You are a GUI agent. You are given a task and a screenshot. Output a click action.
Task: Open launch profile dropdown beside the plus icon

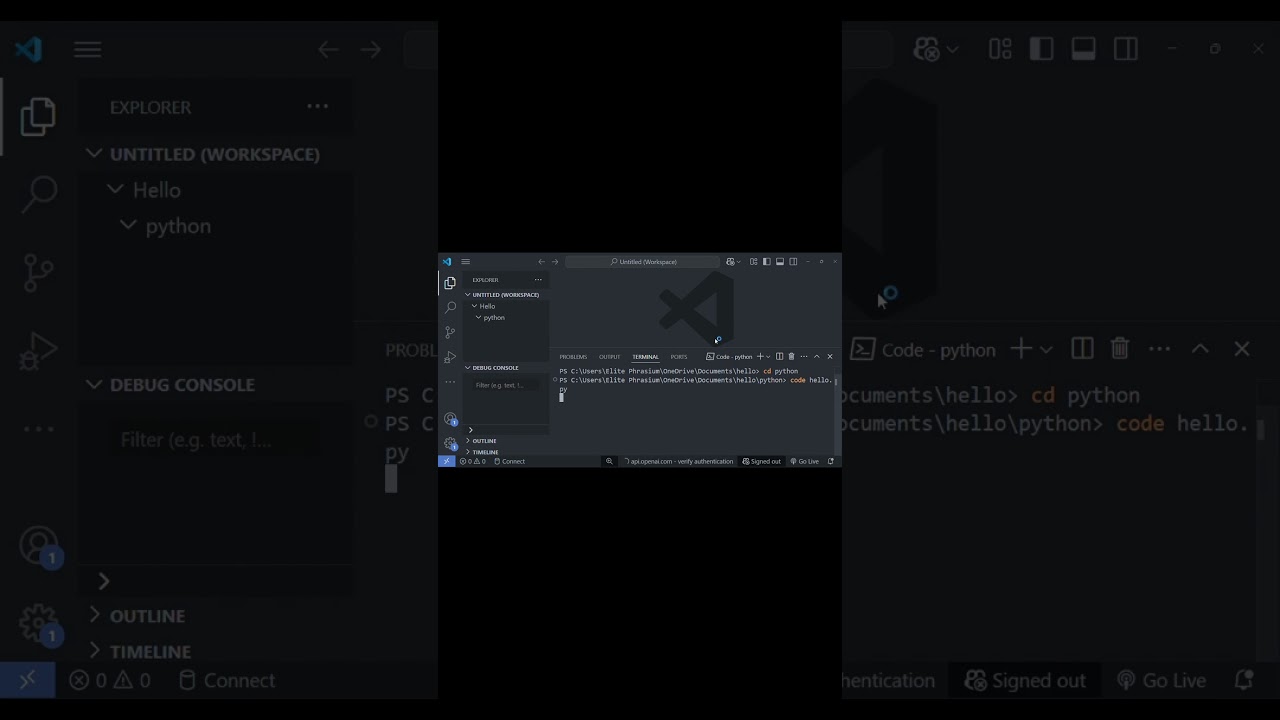[768, 357]
